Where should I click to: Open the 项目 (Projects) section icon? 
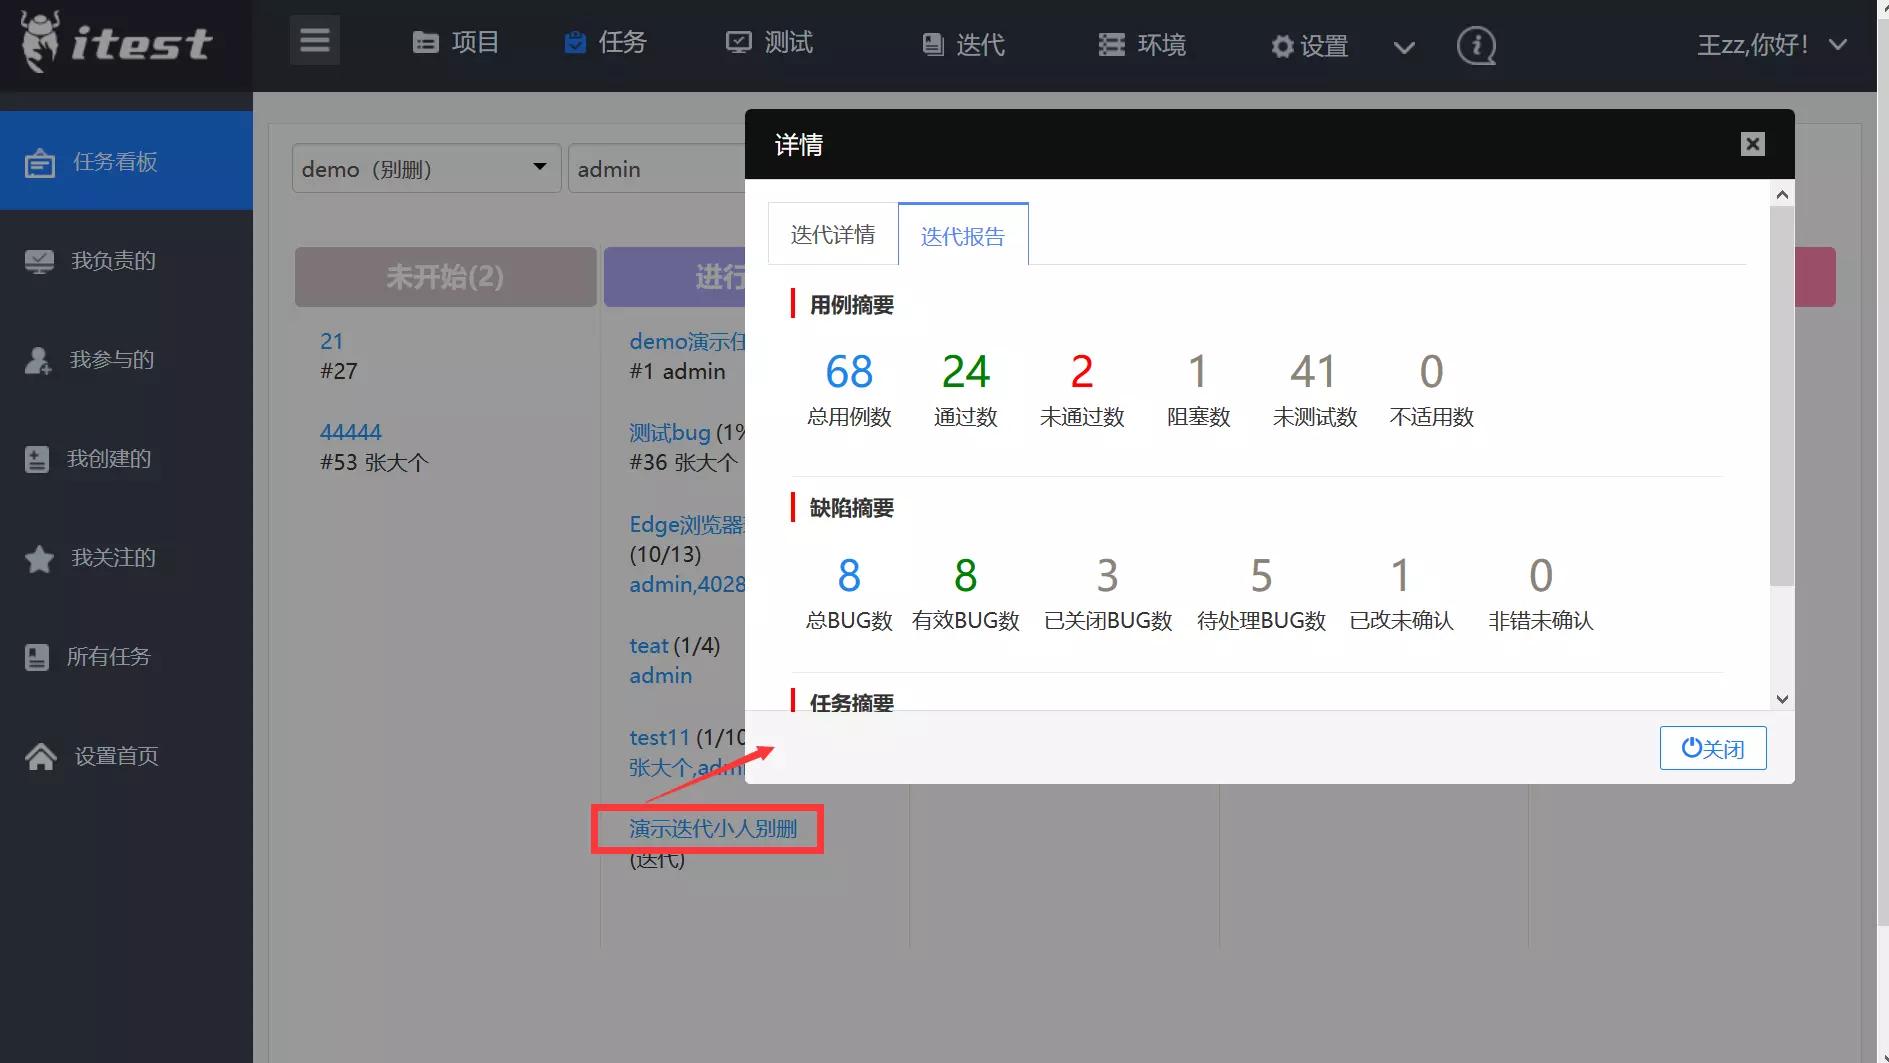(426, 42)
